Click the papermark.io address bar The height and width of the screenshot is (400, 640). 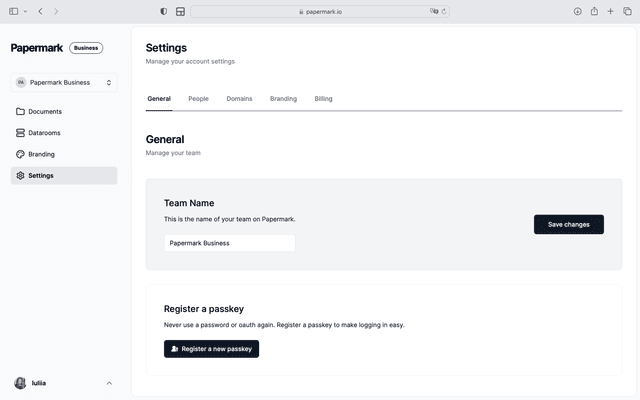320,11
